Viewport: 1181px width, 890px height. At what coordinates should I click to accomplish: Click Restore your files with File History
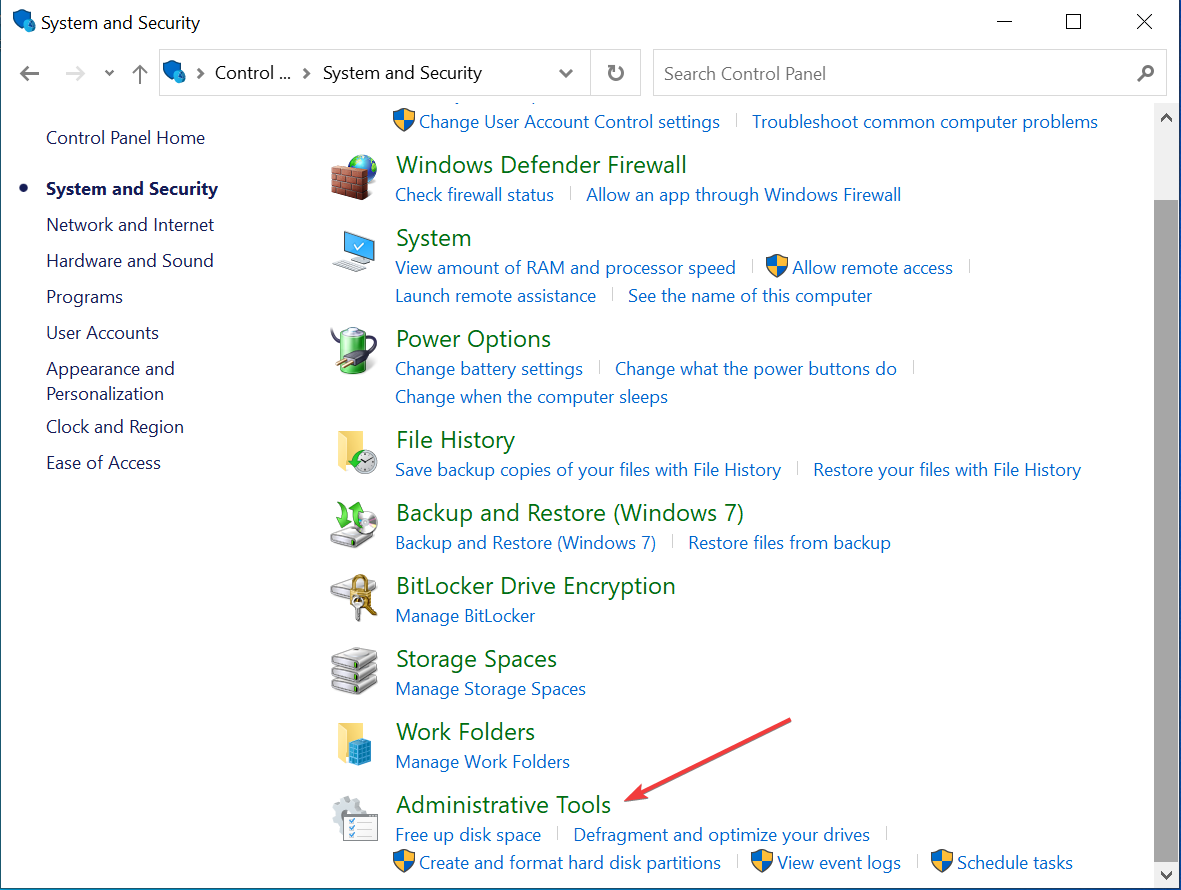(x=947, y=470)
